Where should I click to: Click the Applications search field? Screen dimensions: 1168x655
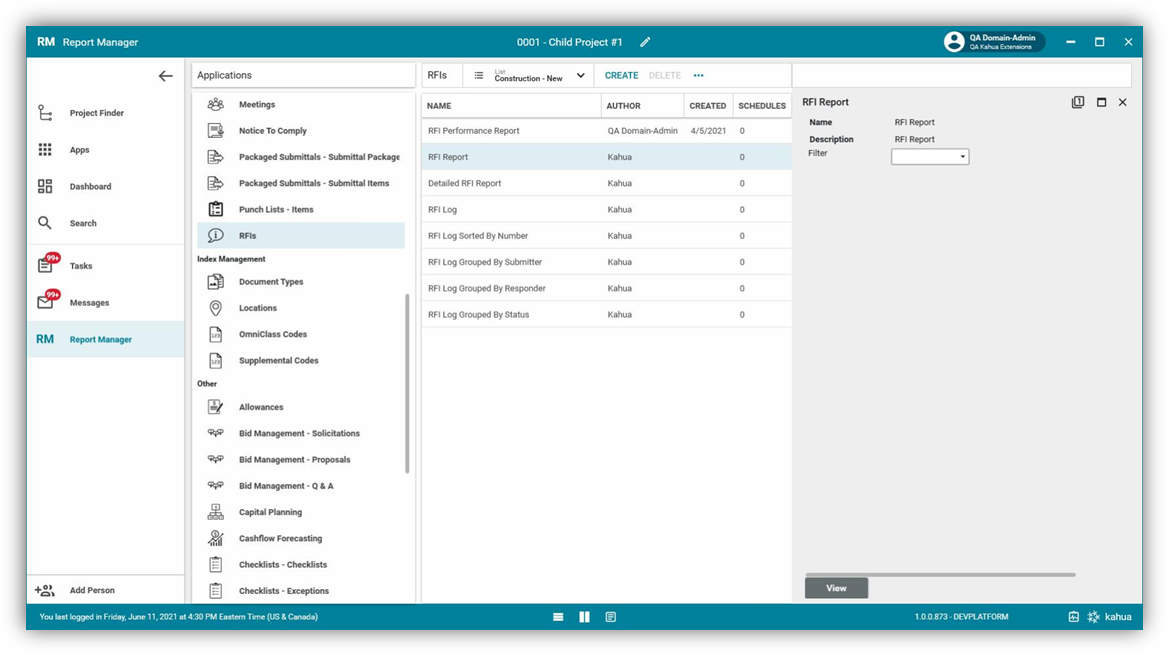(x=302, y=76)
